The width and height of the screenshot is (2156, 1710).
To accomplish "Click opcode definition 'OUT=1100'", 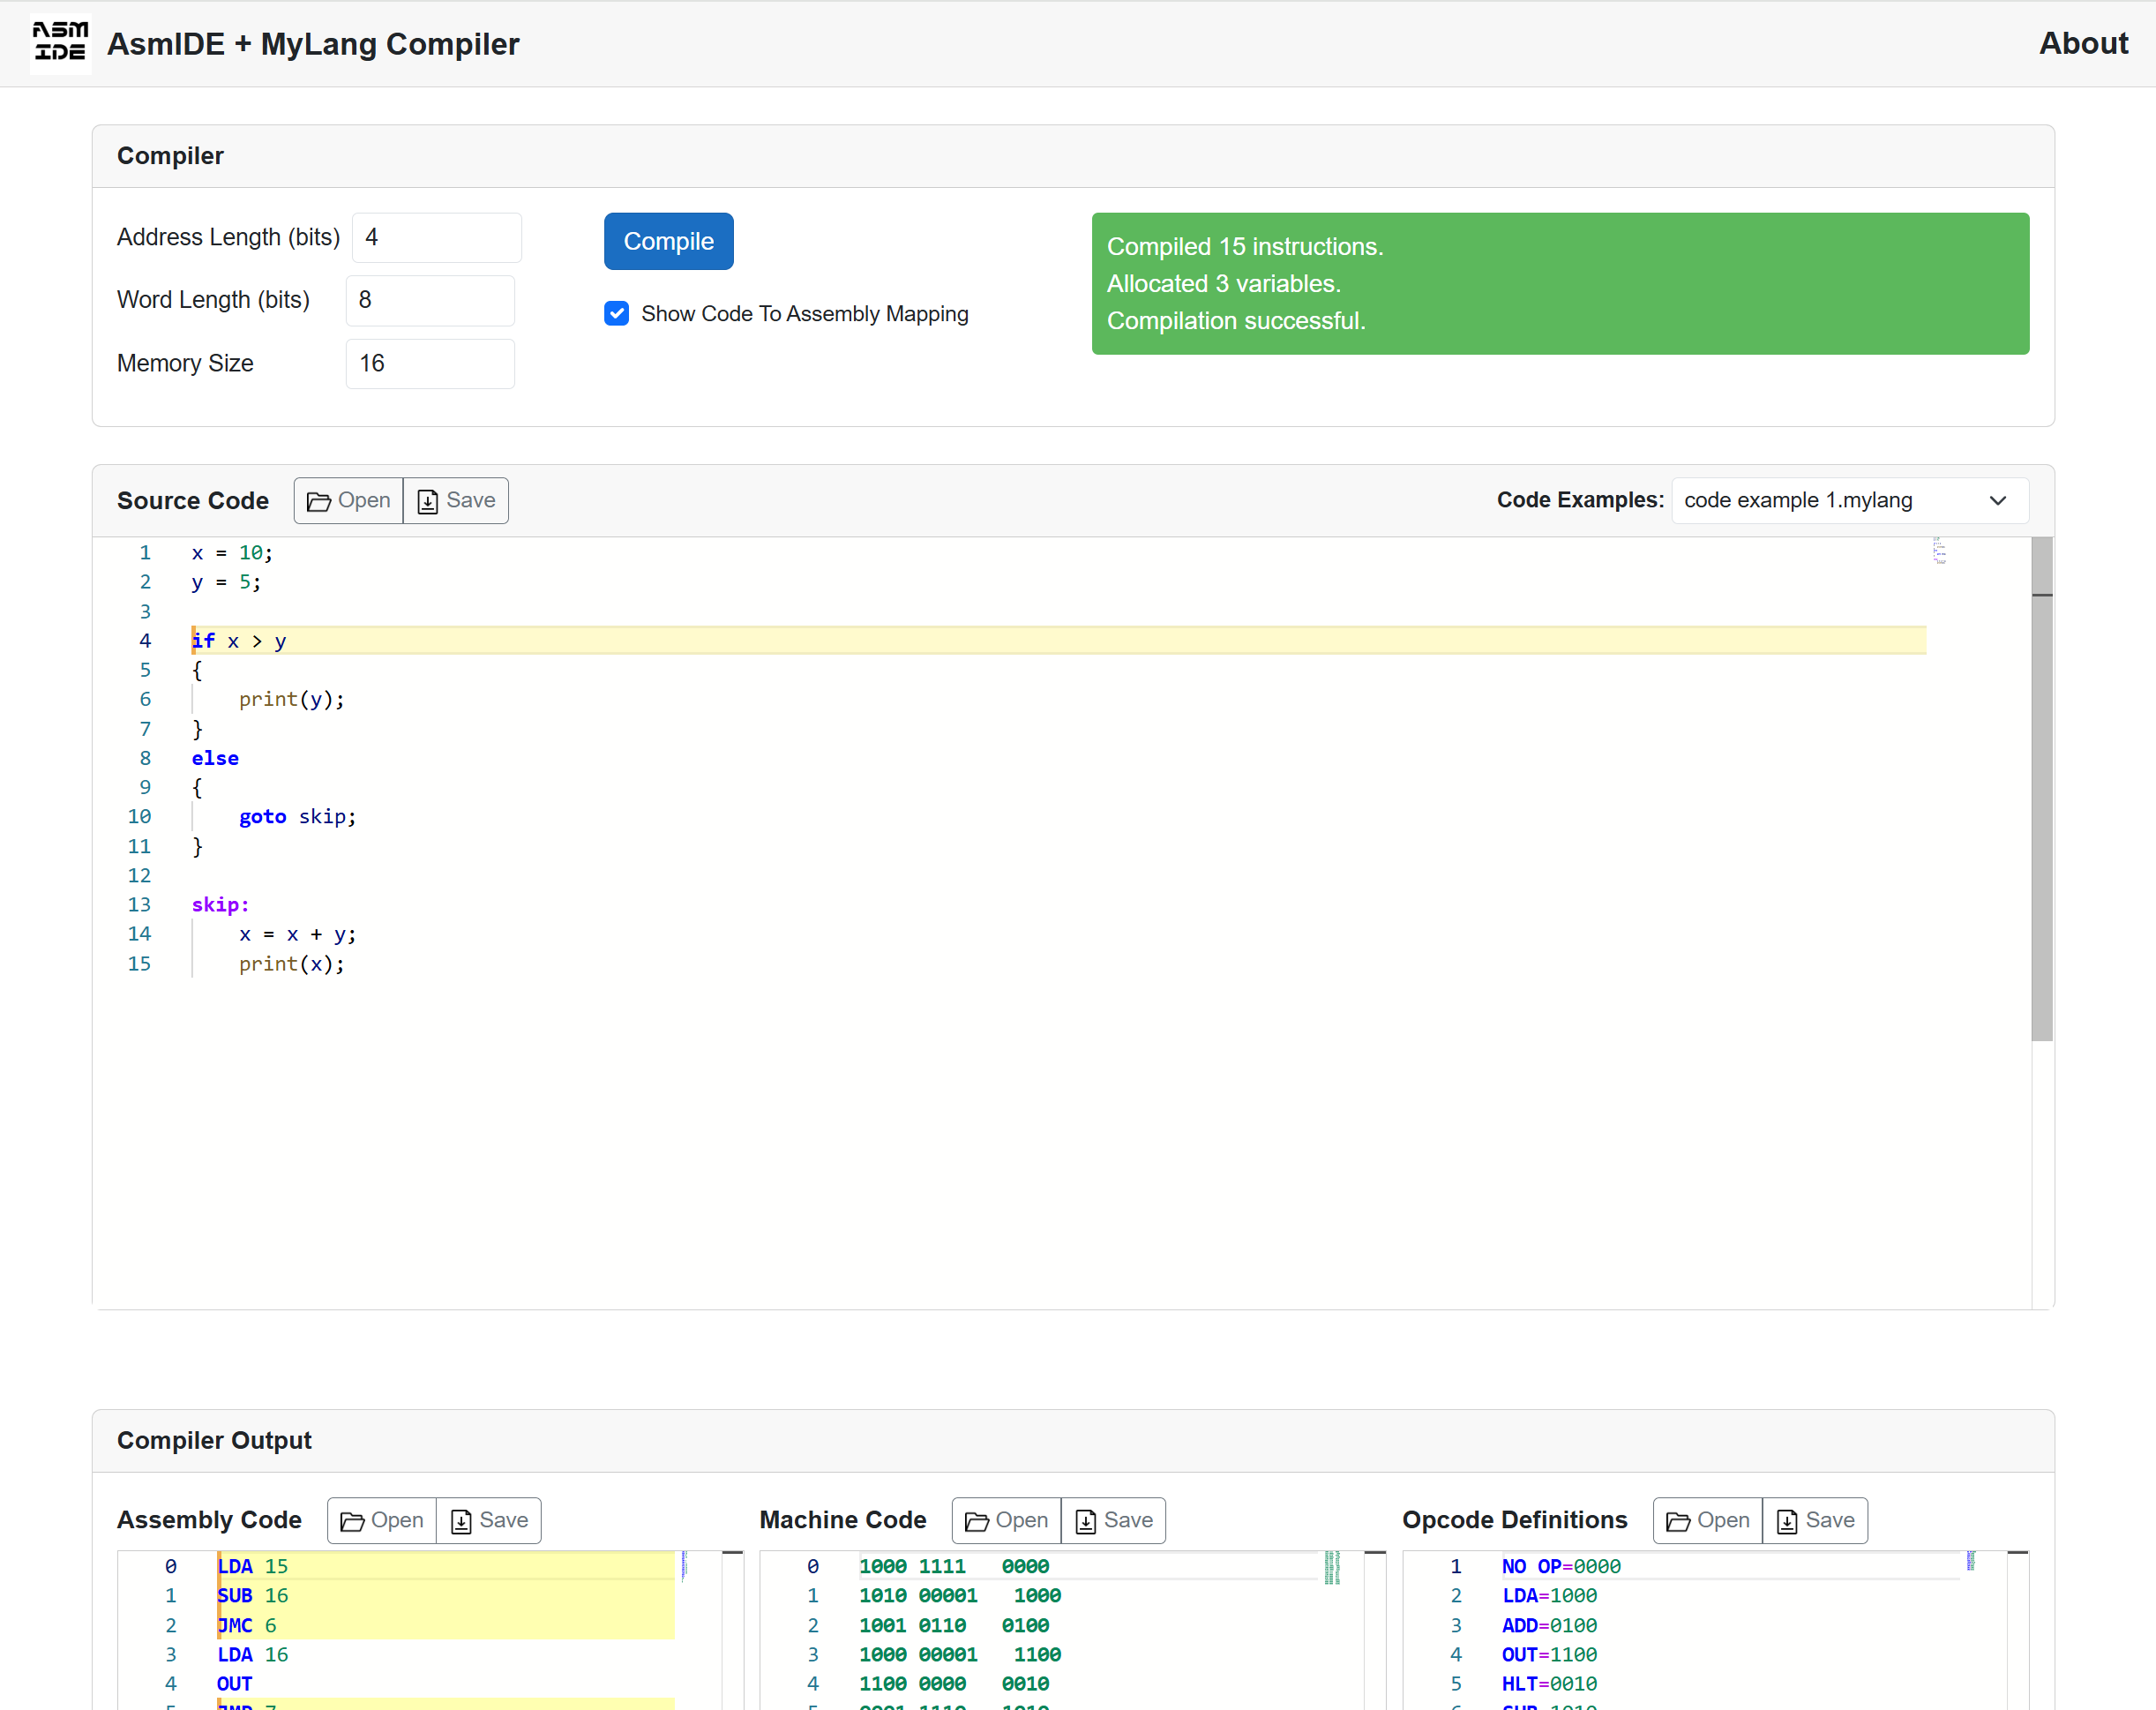I will 1549,1655.
